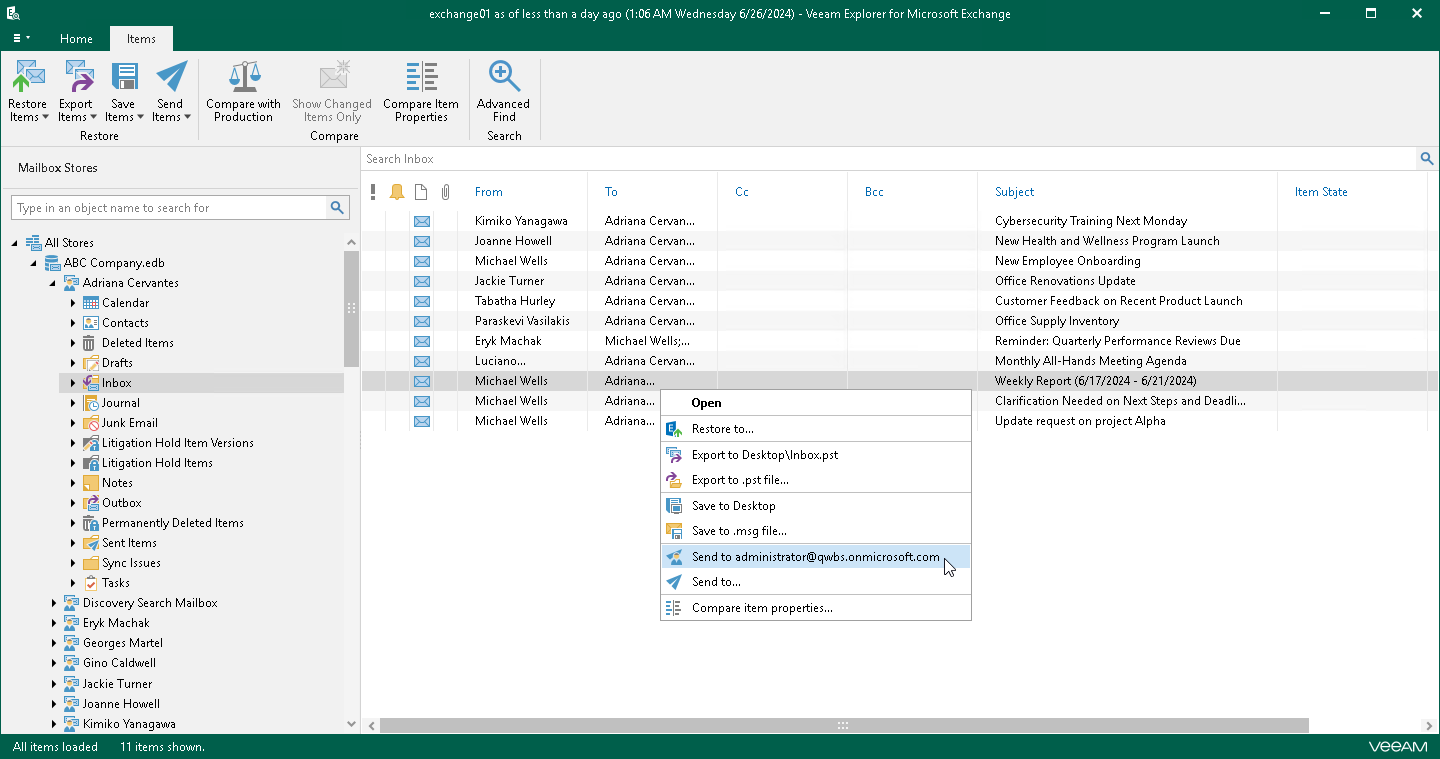
Task: Click the Search Inbox magnifier icon
Action: pos(1427,159)
